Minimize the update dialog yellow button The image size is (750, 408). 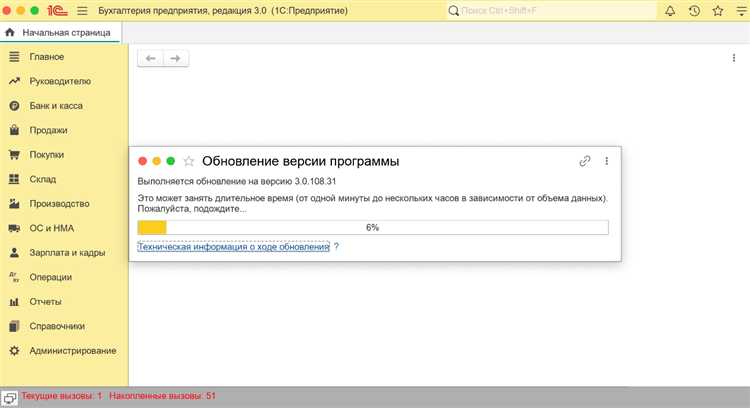pyautogui.click(x=156, y=161)
